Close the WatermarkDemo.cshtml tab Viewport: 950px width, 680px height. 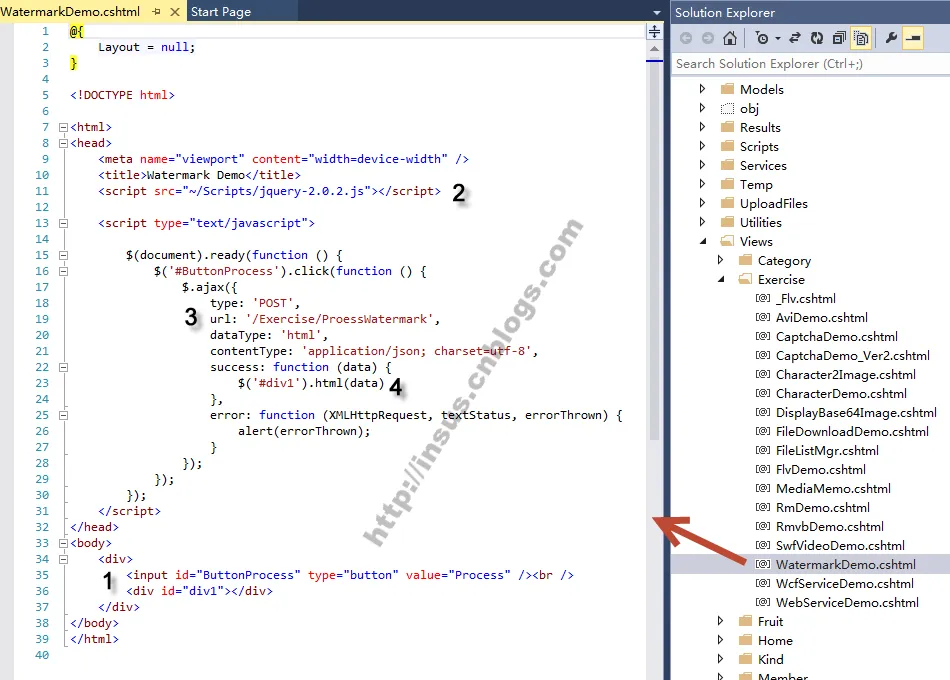pyautogui.click(x=174, y=12)
